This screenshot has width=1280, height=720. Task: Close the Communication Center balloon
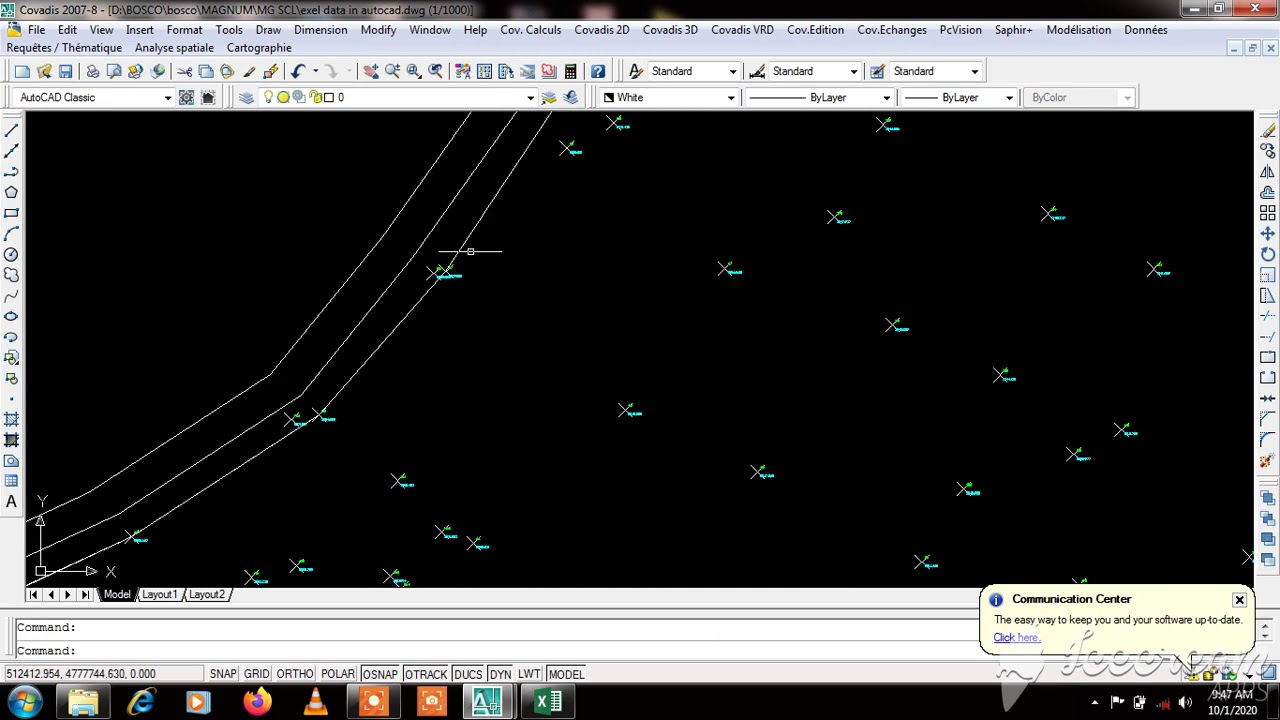coord(1239,599)
